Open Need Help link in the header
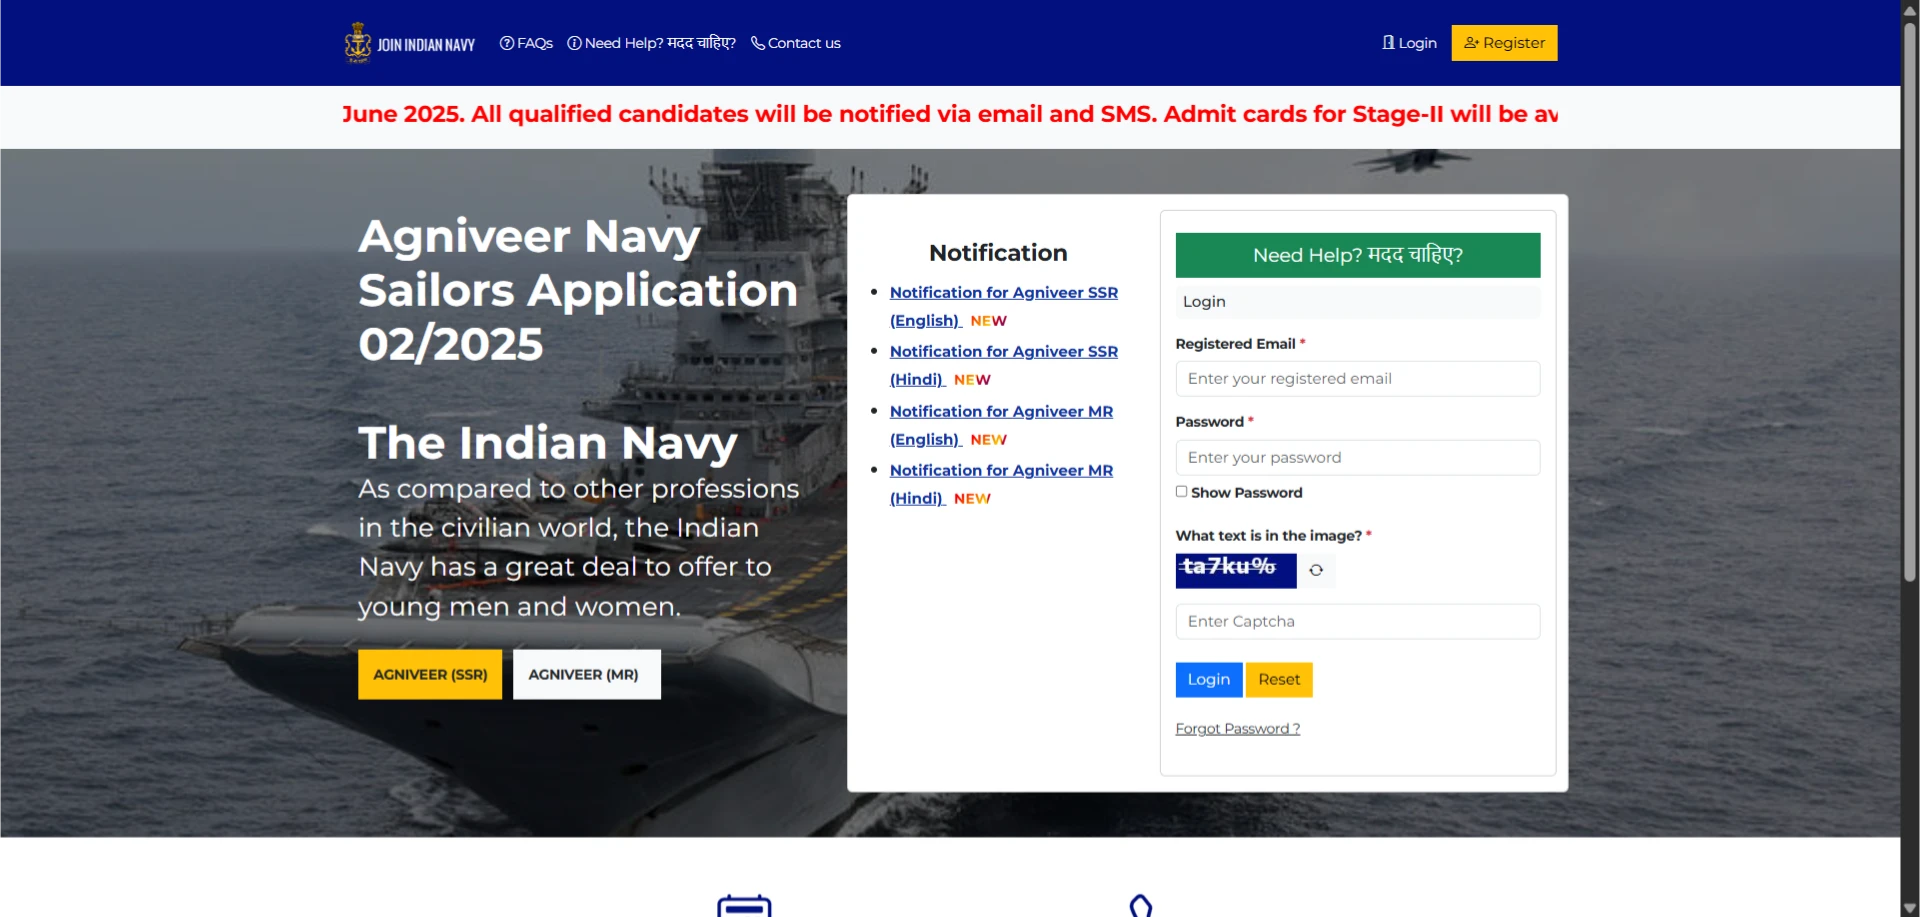Image resolution: width=1920 pixels, height=917 pixels. point(651,43)
